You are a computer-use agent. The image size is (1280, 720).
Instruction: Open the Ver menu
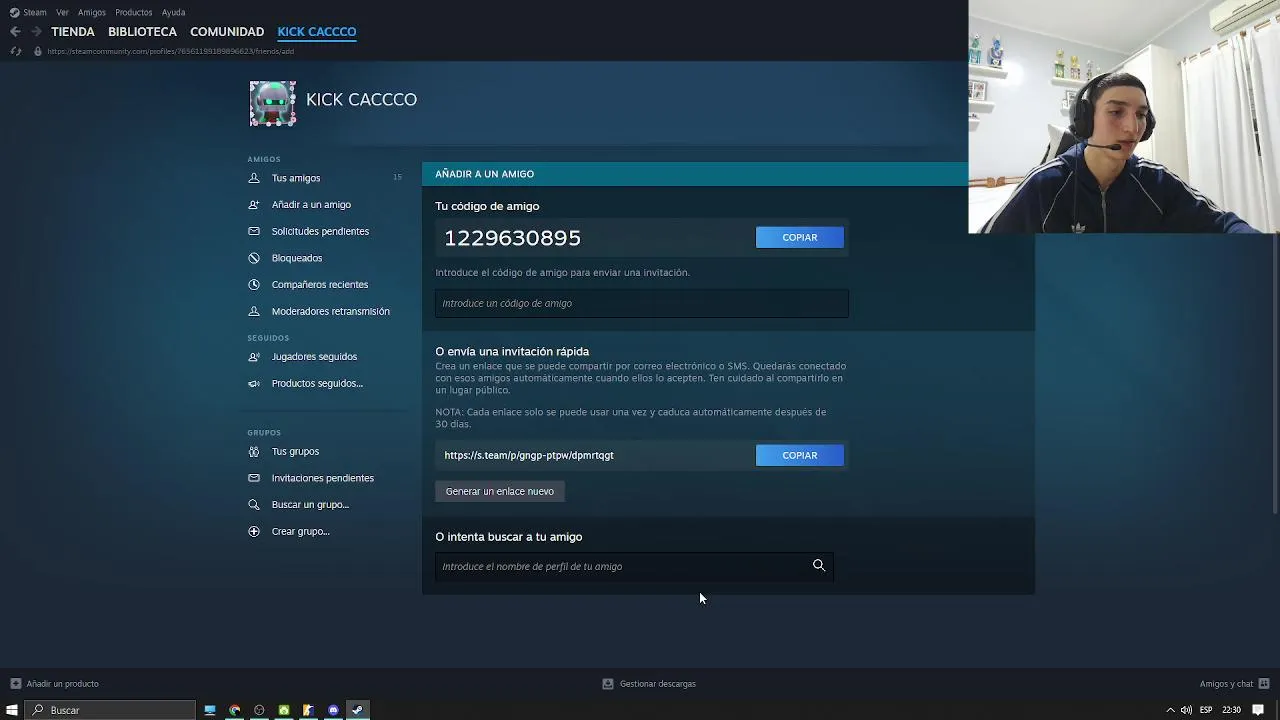pos(62,12)
